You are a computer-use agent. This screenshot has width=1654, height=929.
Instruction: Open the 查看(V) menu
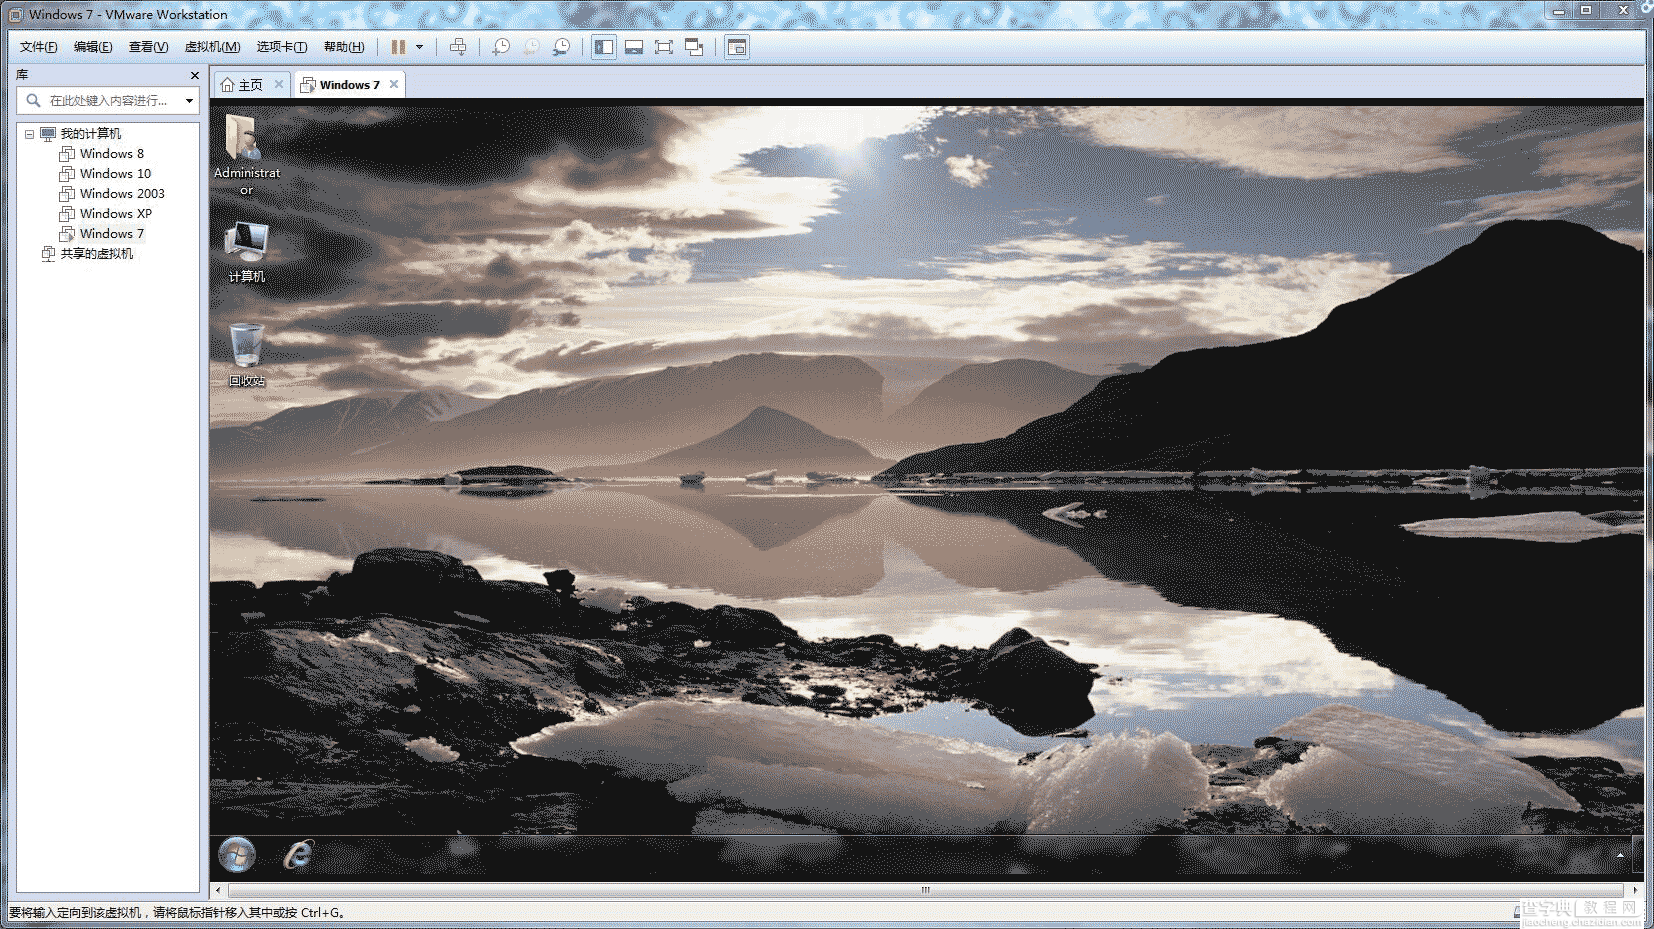pyautogui.click(x=148, y=47)
